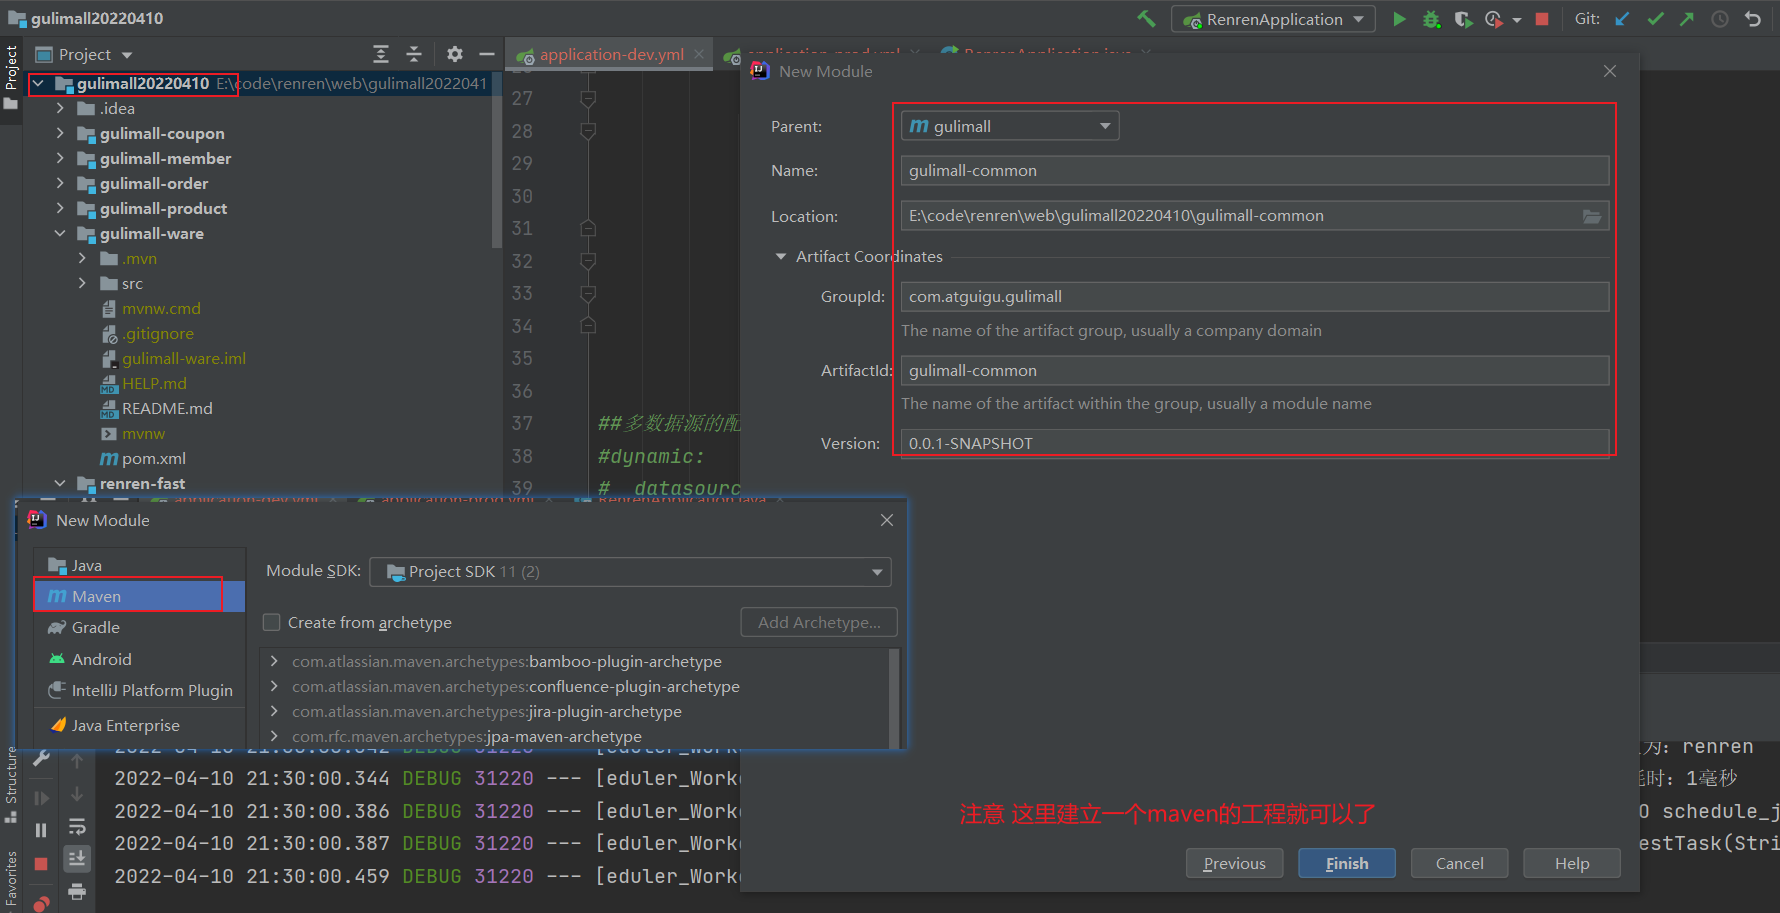The width and height of the screenshot is (1780, 913).
Task: Click the Version input field
Action: click(x=1255, y=442)
